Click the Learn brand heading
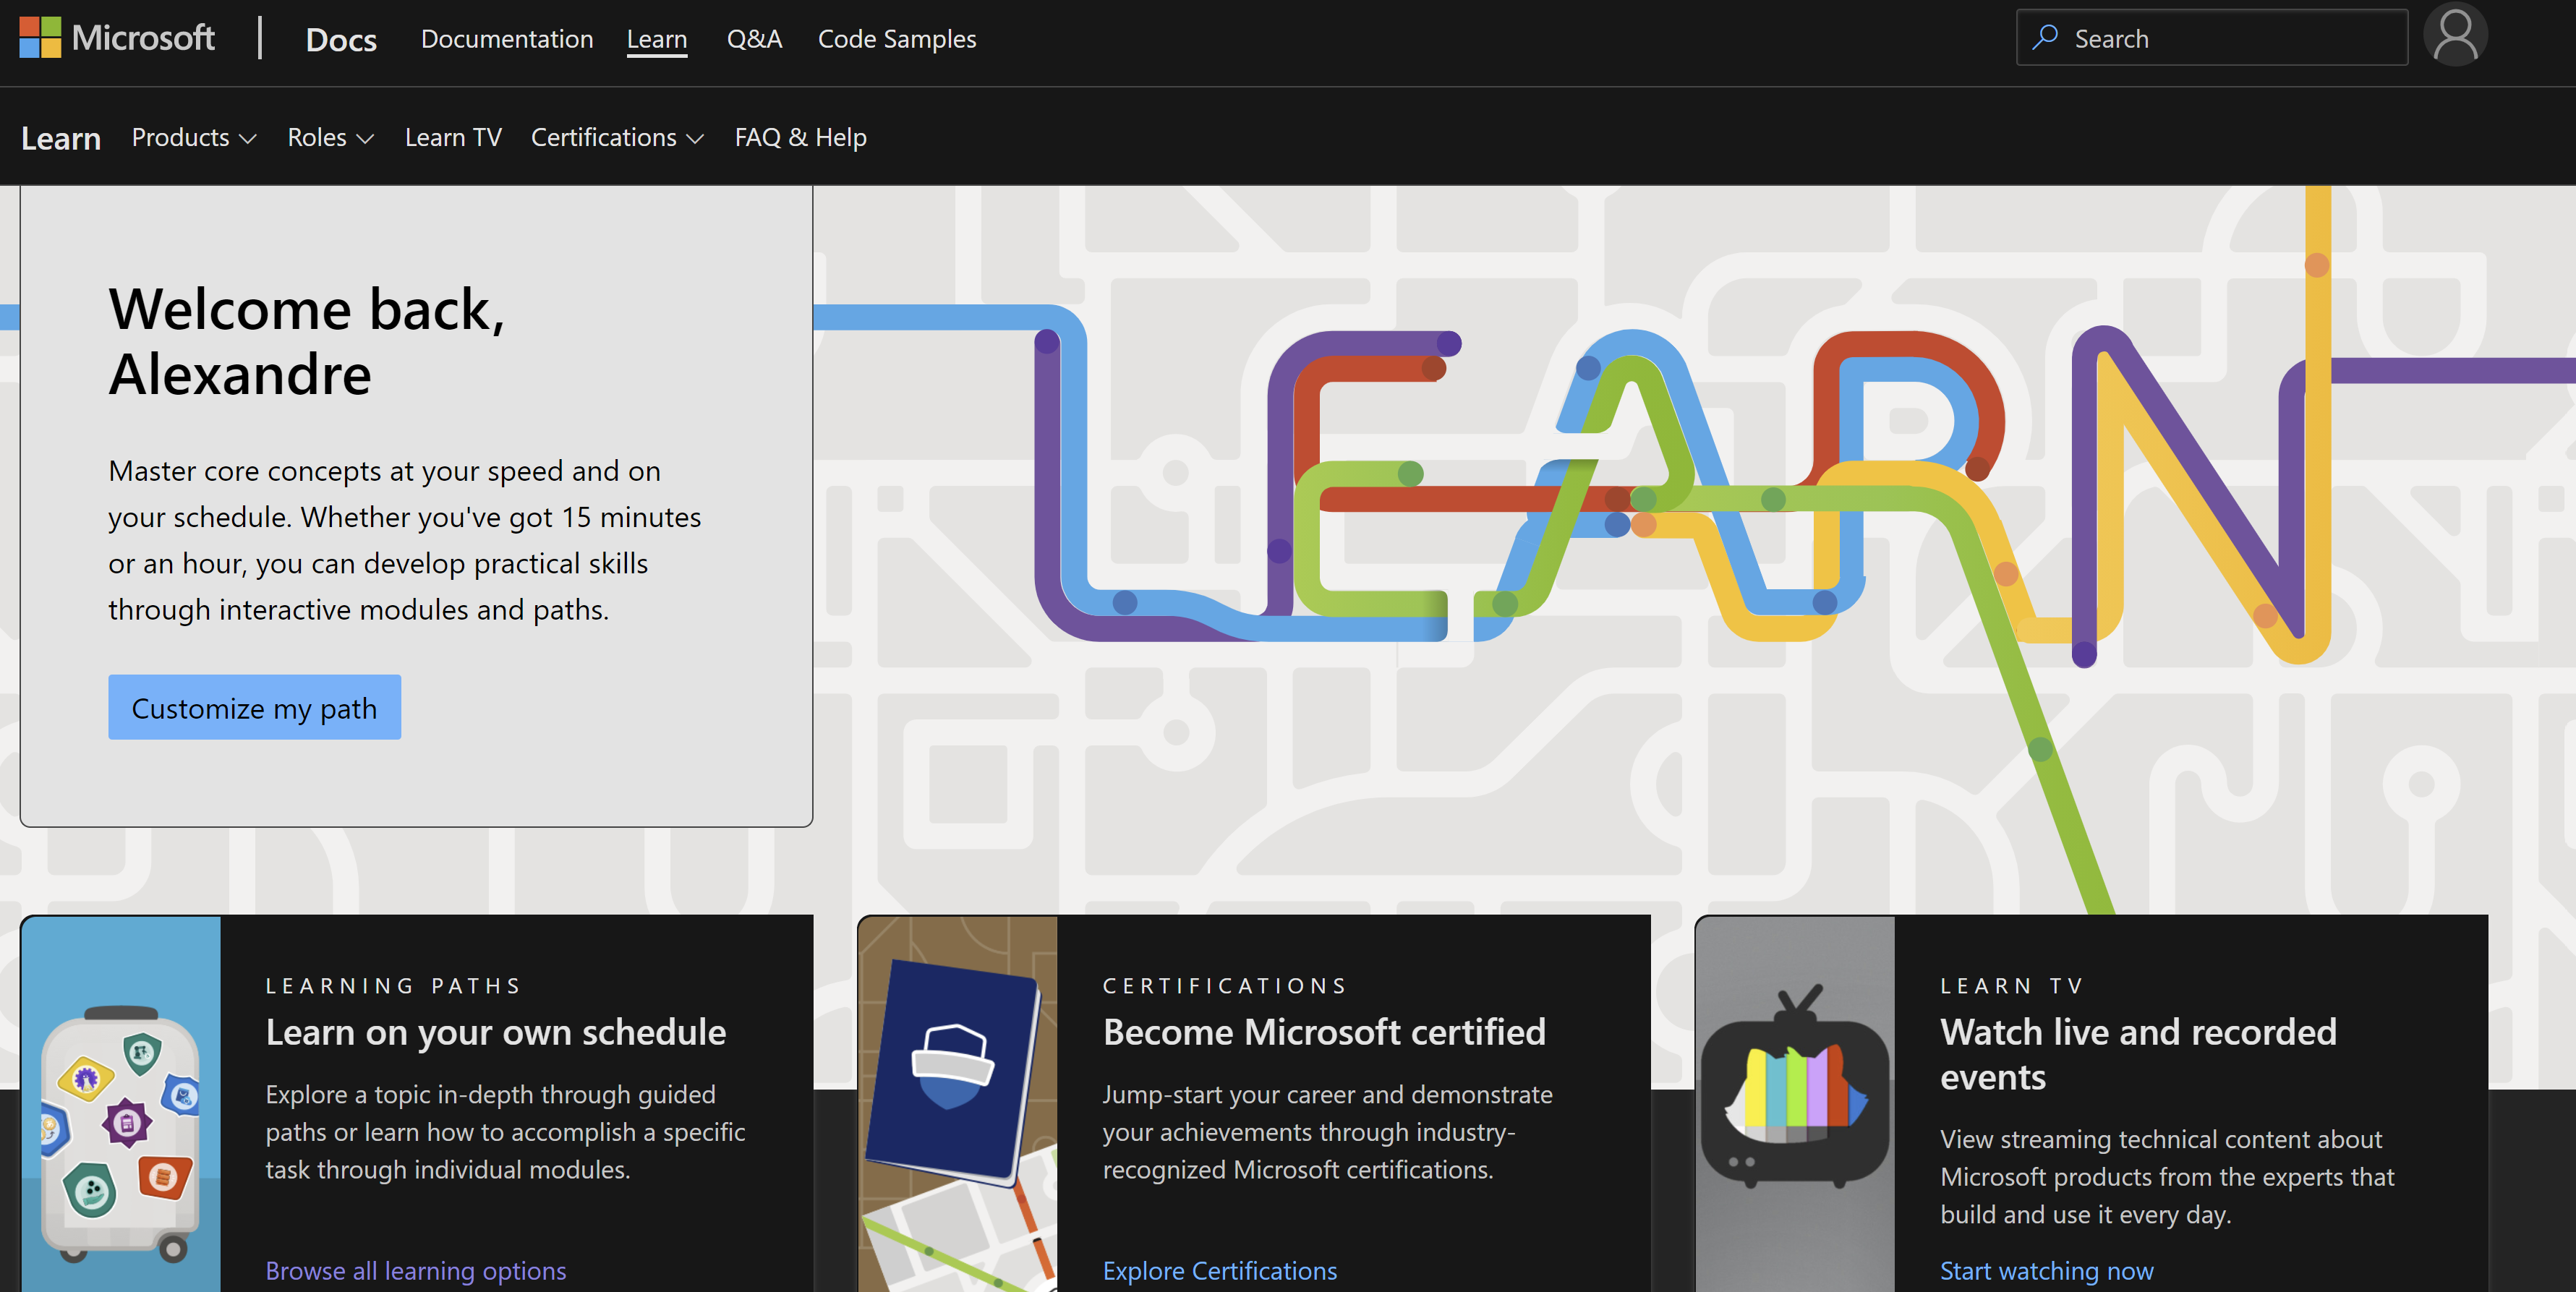This screenshot has width=2576, height=1292. coord(60,137)
